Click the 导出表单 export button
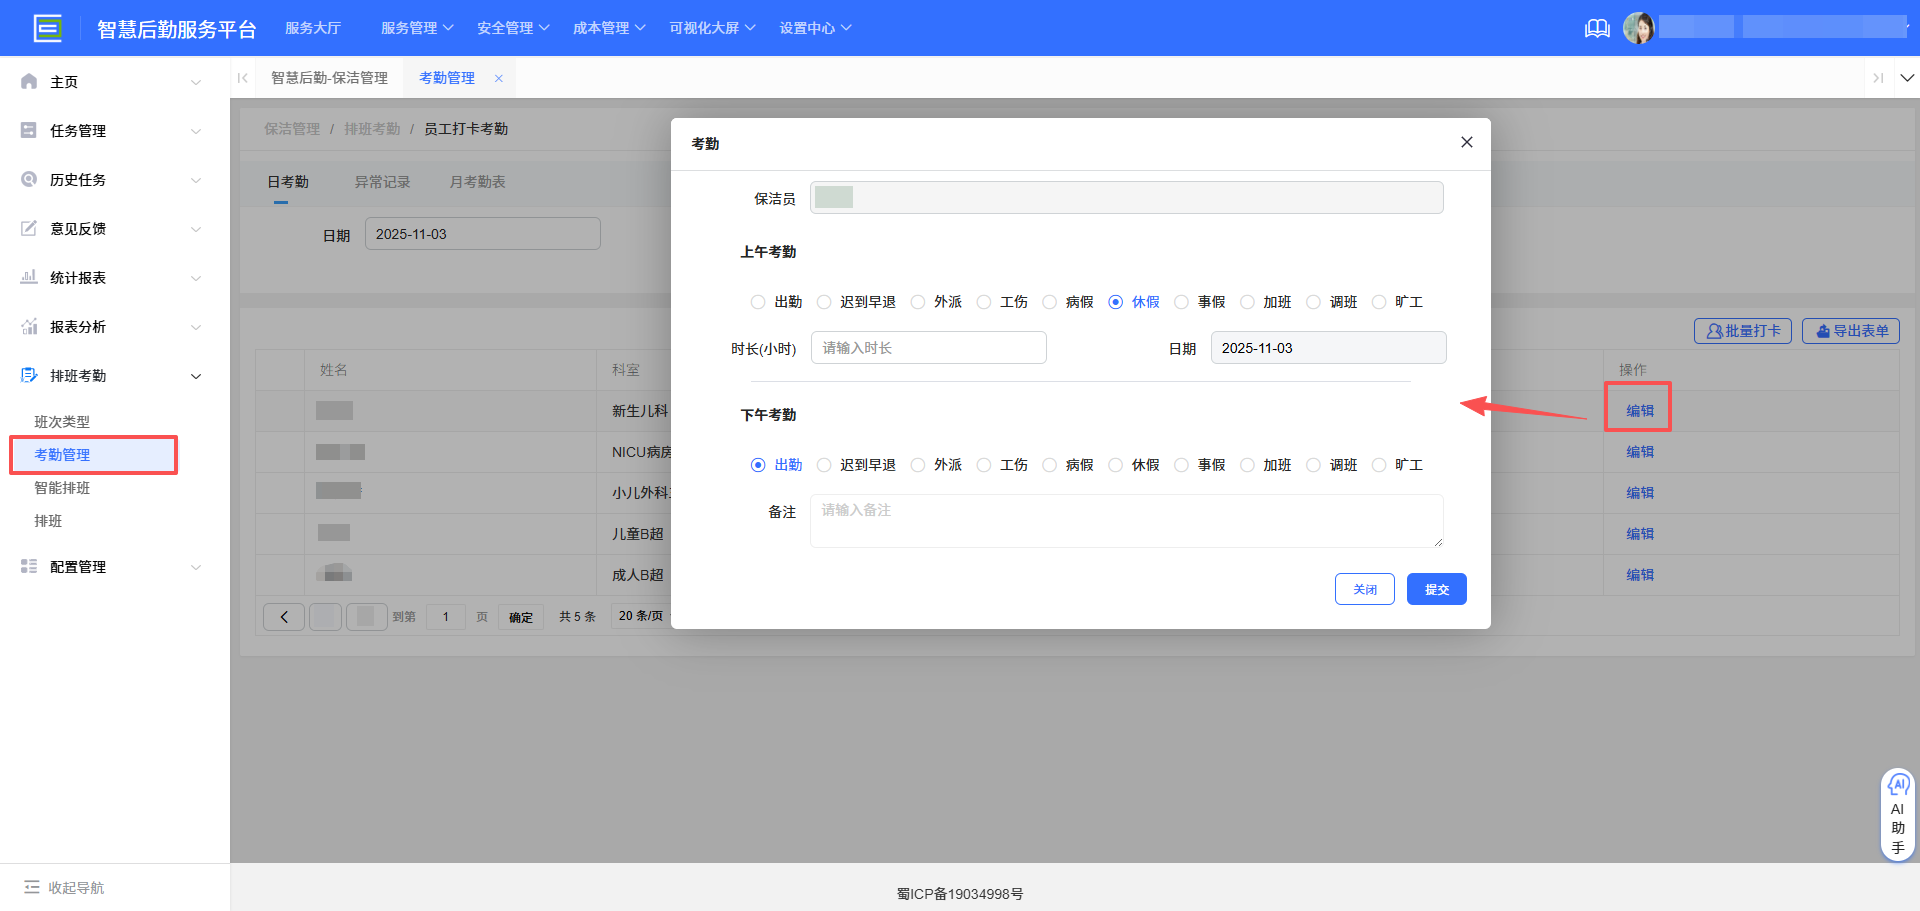The height and width of the screenshot is (911, 1920). click(1850, 331)
